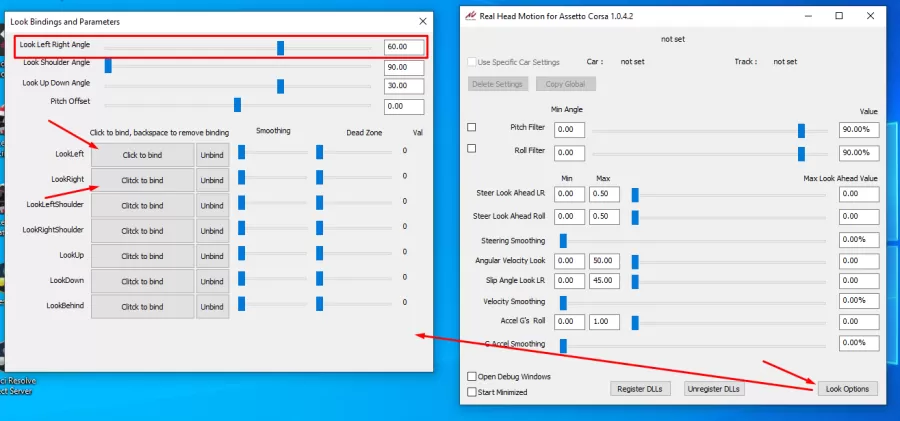Click the Slip Angle Look LR Max field
The height and width of the screenshot is (421, 900).
tap(604, 281)
